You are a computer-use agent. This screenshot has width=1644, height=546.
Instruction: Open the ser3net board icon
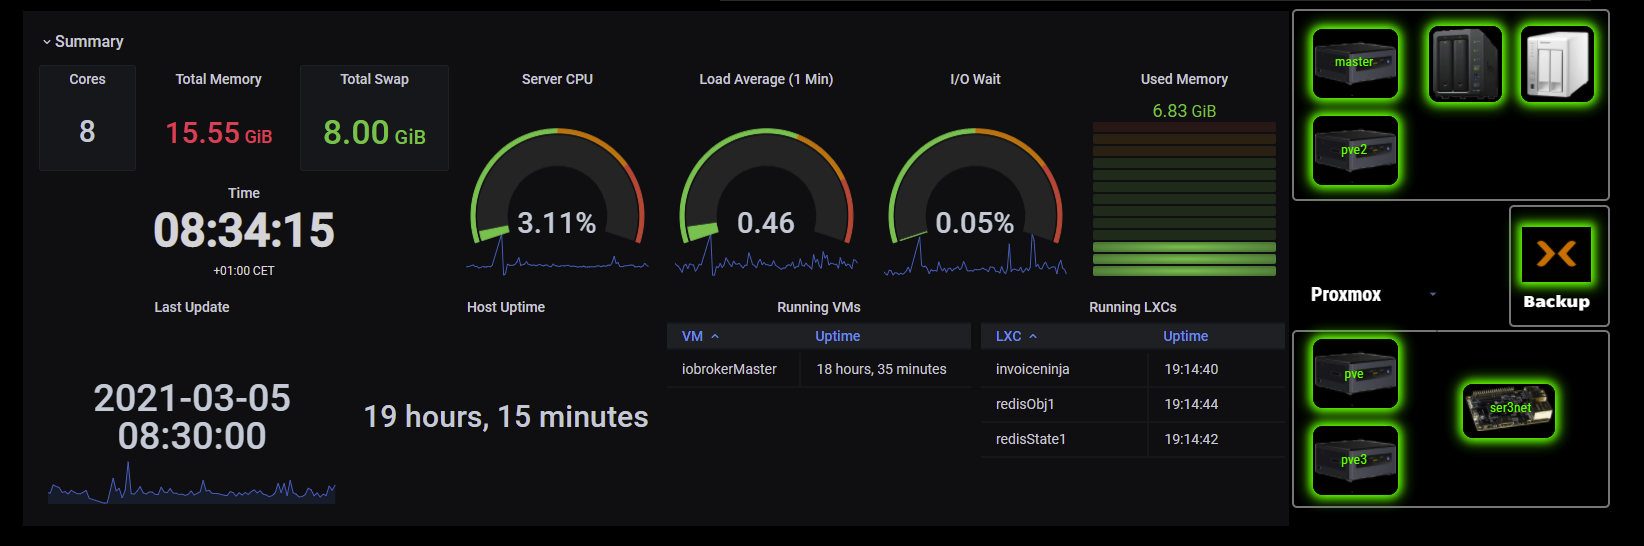tap(1509, 410)
